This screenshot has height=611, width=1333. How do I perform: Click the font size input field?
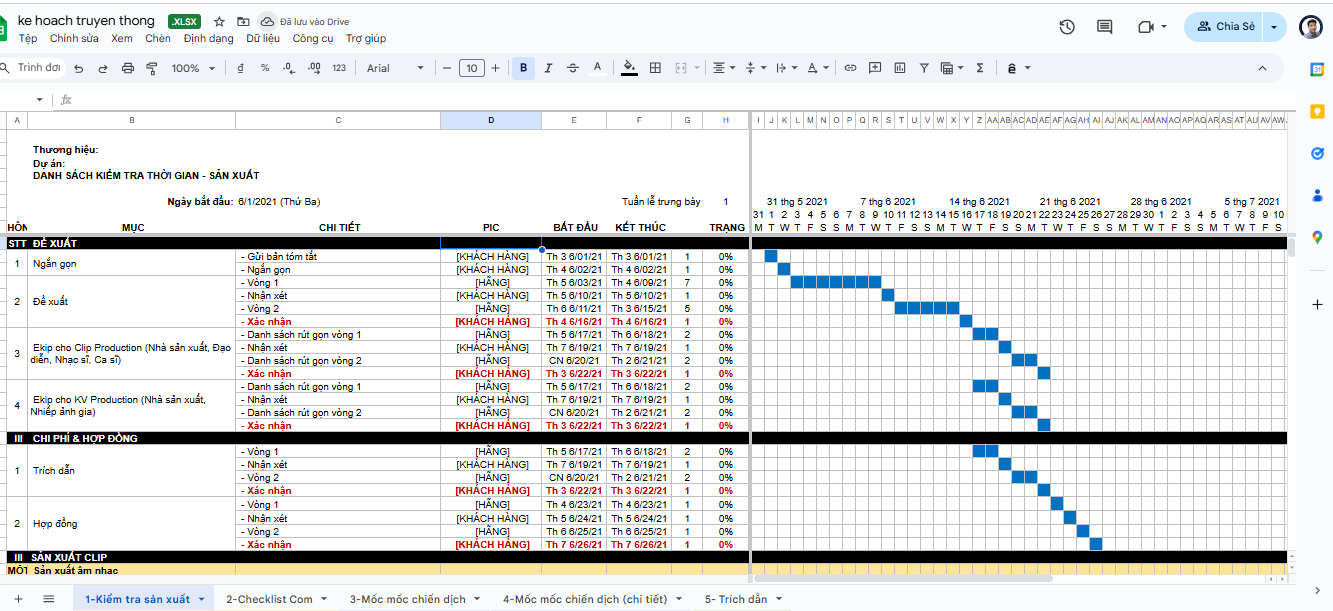[472, 68]
